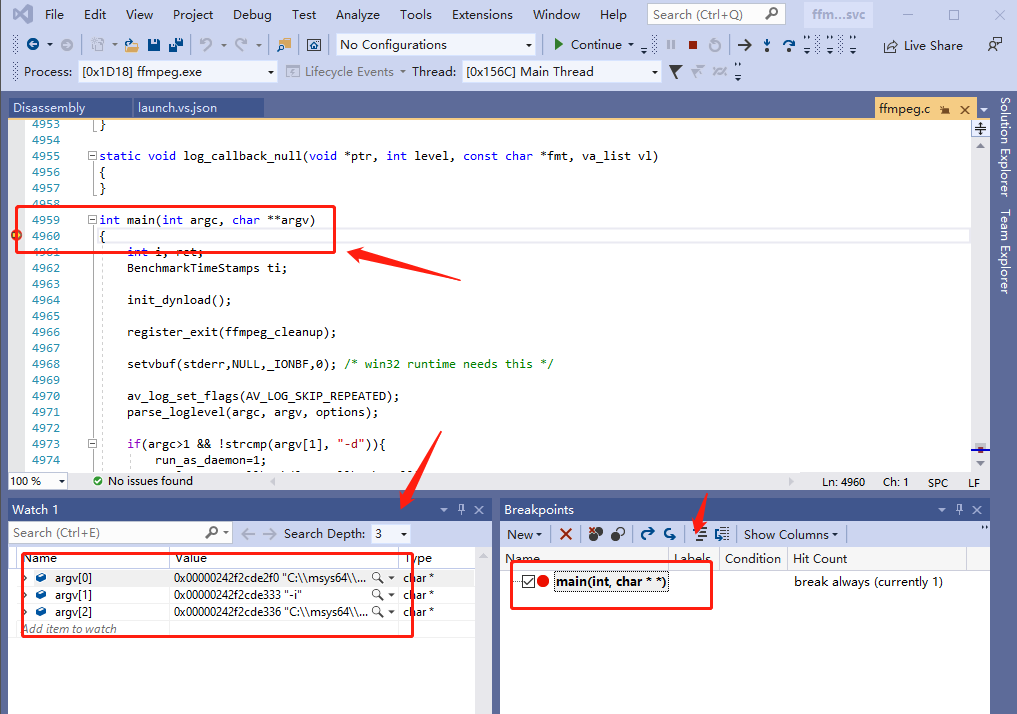Pin the ffmpeg.c tab
Viewport: 1017px width, 714px height.
[x=945, y=110]
